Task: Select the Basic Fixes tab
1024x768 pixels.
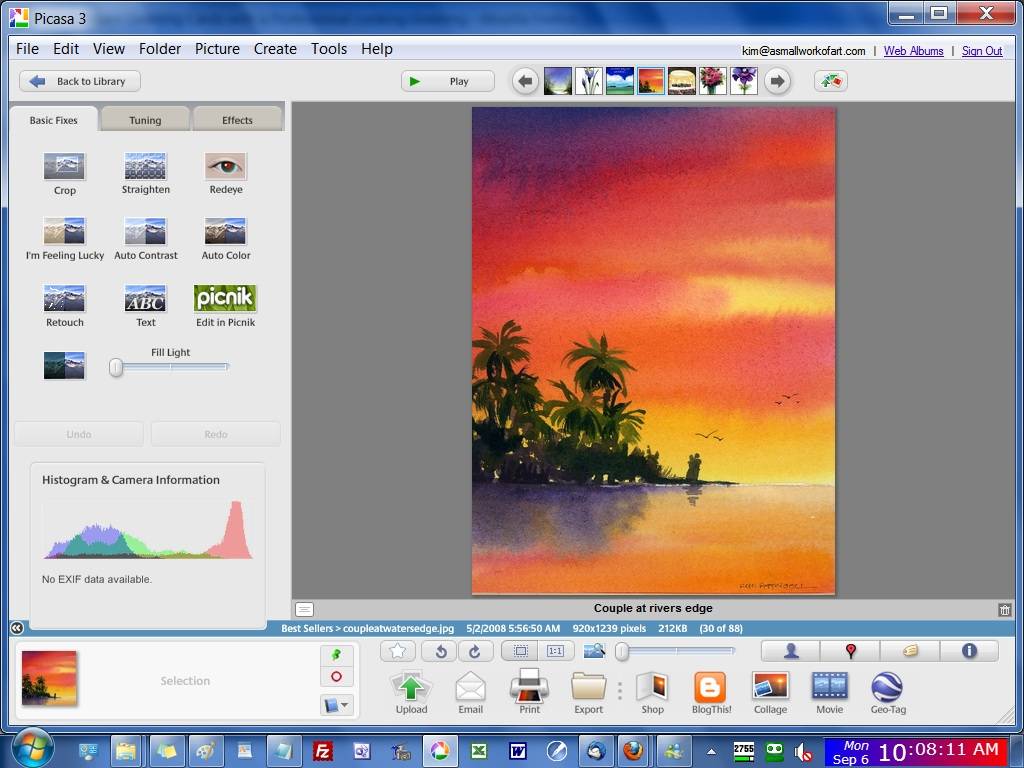Action: (x=54, y=120)
